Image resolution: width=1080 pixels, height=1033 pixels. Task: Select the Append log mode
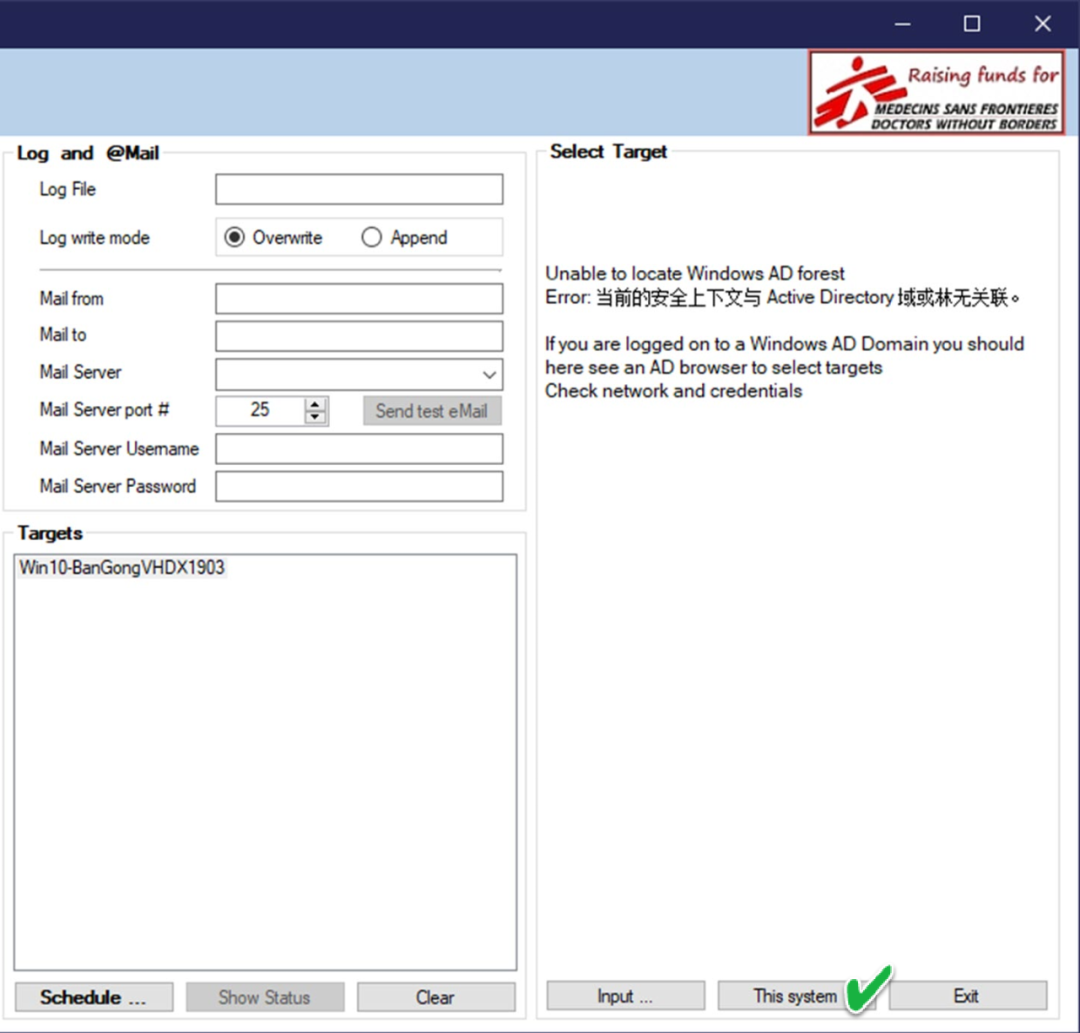[x=372, y=238]
